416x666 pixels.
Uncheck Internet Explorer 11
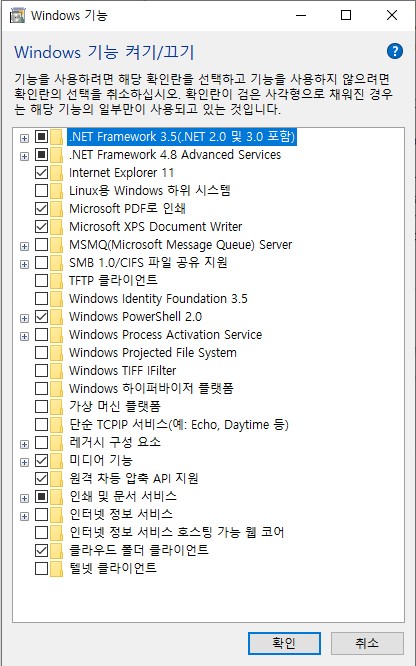pyautogui.click(x=41, y=172)
